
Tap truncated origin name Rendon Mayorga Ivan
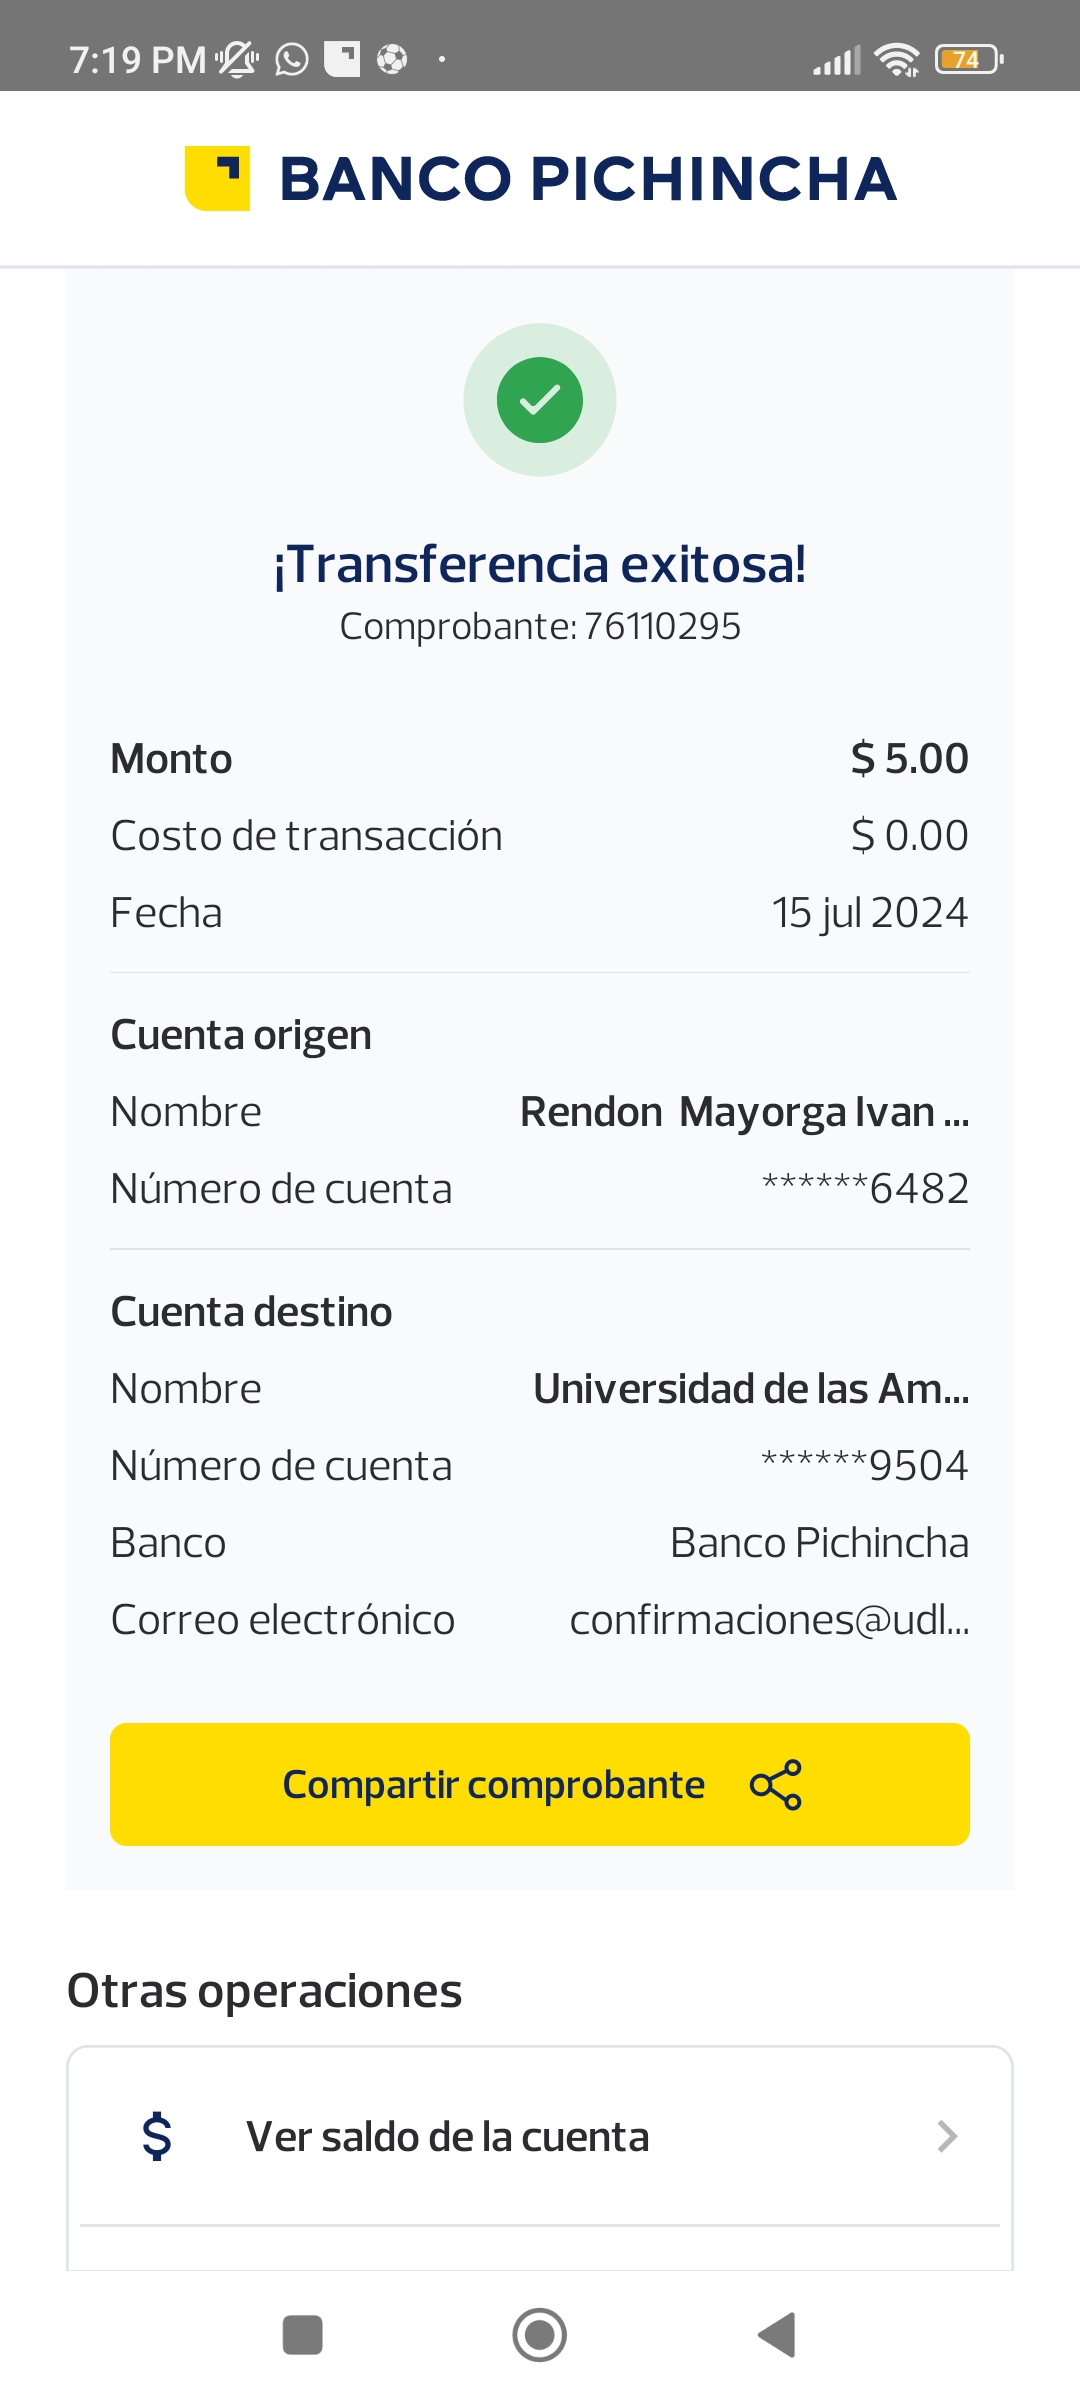point(744,1112)
